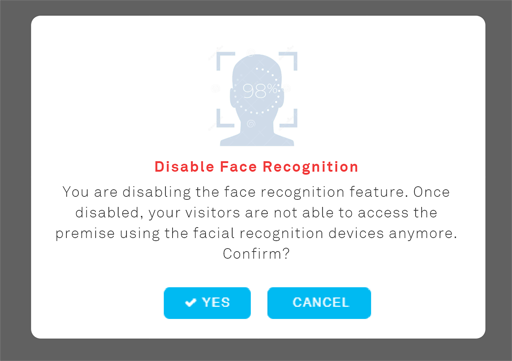The image size is (512, 361).
Task: Click the word Confirm? in the message
Action: 256,254
